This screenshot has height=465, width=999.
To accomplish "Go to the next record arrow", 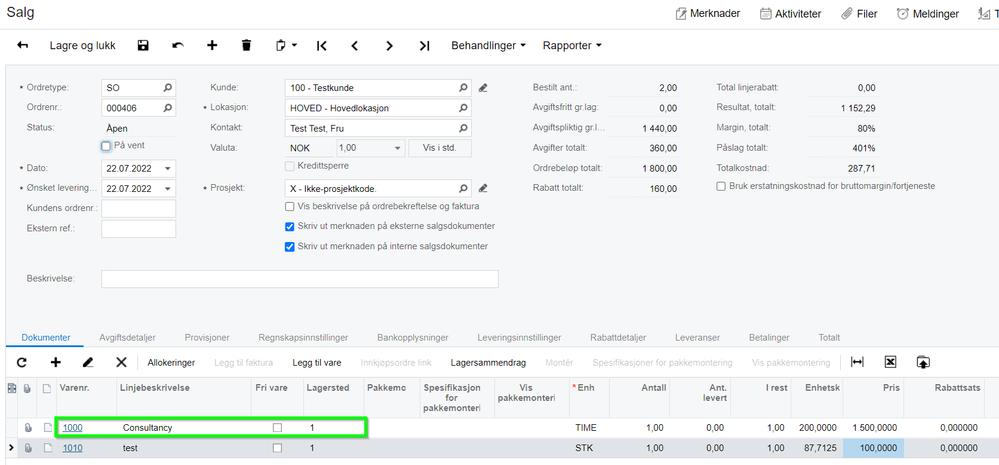I will 389,46.
